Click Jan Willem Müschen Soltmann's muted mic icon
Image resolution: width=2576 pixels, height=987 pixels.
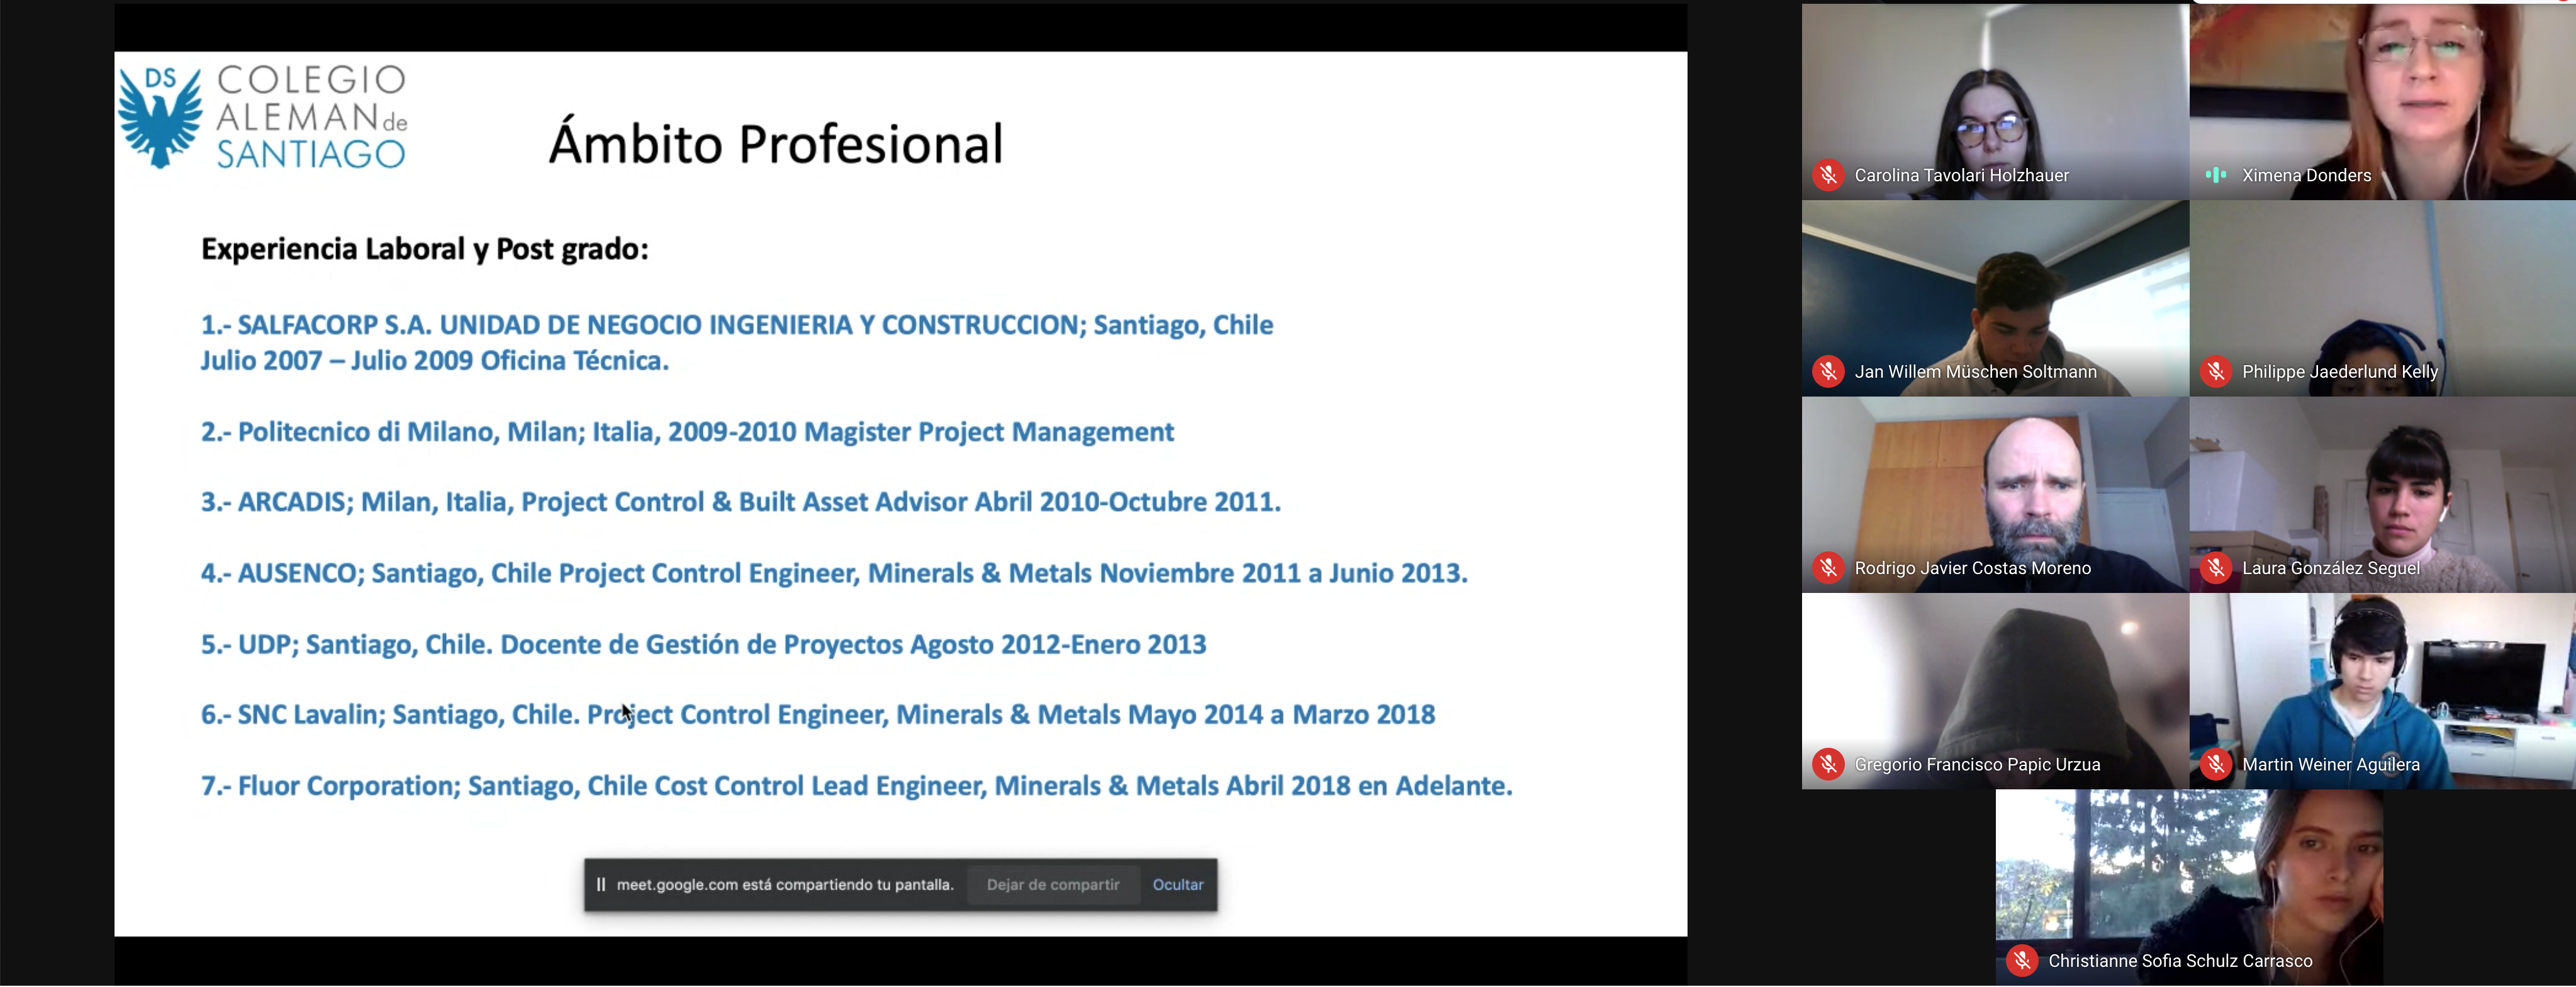tap(1828, 372)
